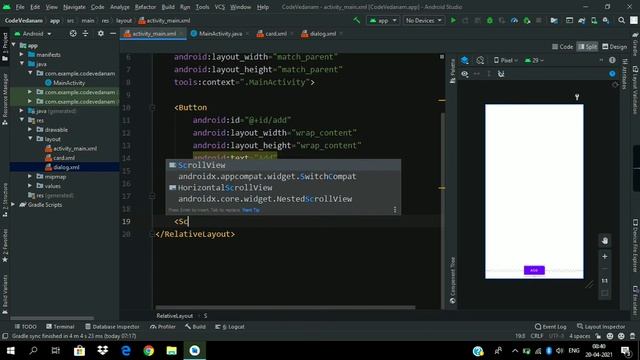Image resolution: width=640 pixels, height=360 pixels.
Task: Run the app with green play button
Action: (x=453, y=20)
